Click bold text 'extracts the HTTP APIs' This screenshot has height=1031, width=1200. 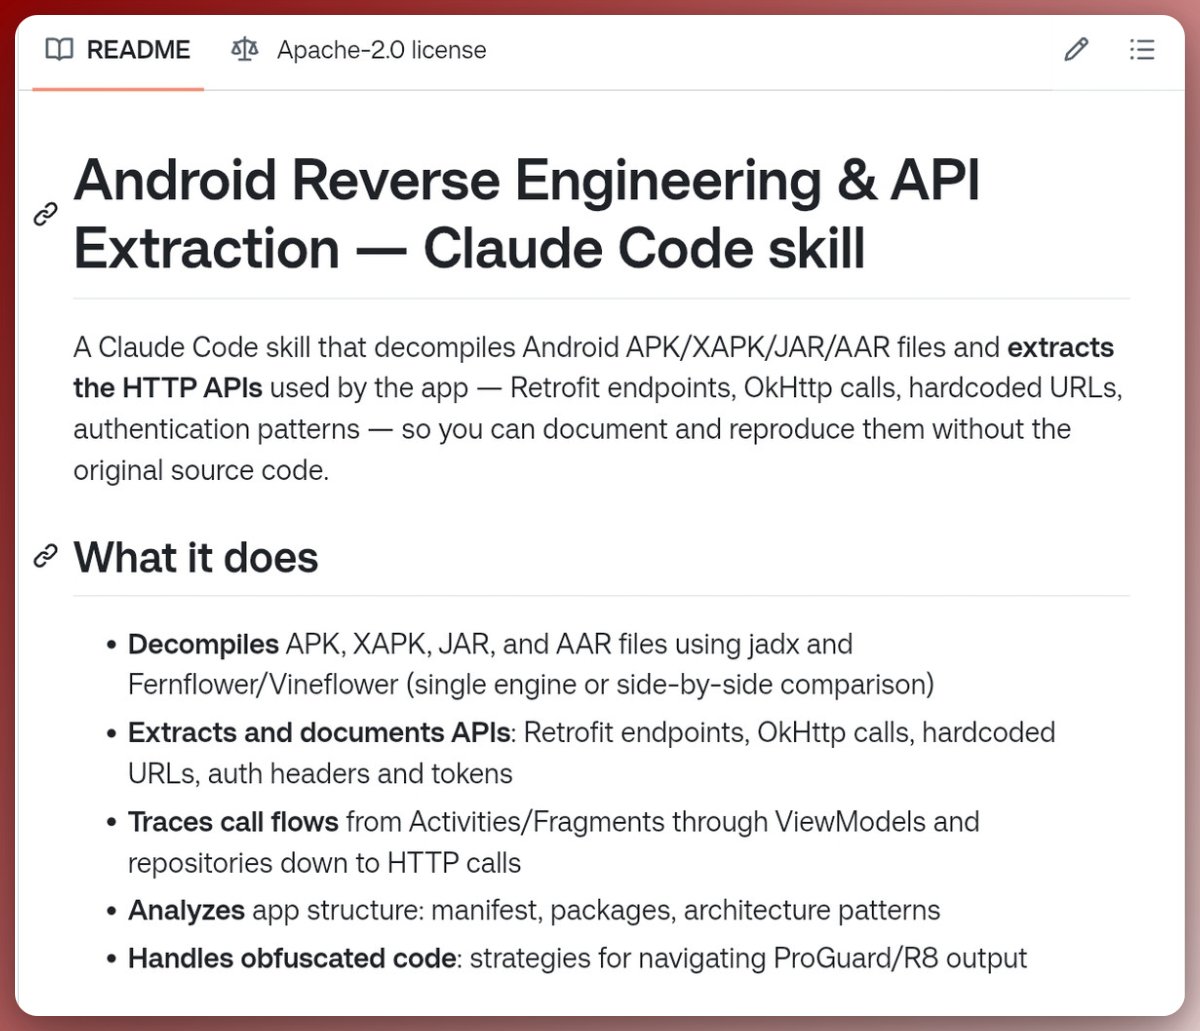tap(594, 368)
